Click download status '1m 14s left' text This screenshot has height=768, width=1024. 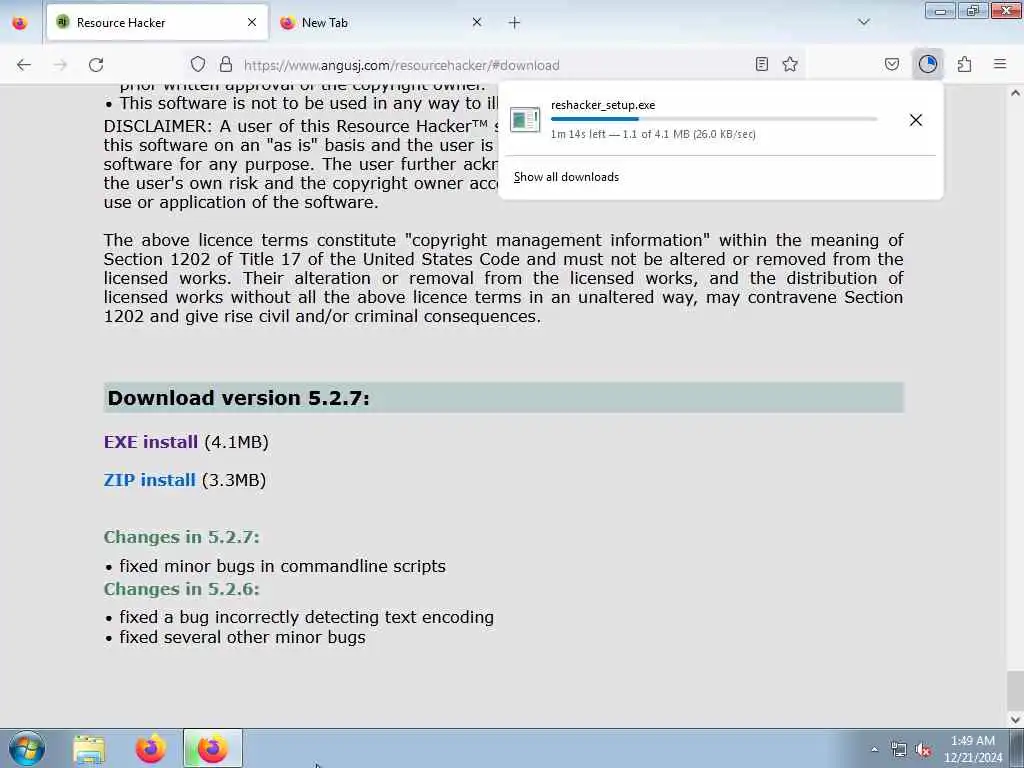tap(653, 134)
